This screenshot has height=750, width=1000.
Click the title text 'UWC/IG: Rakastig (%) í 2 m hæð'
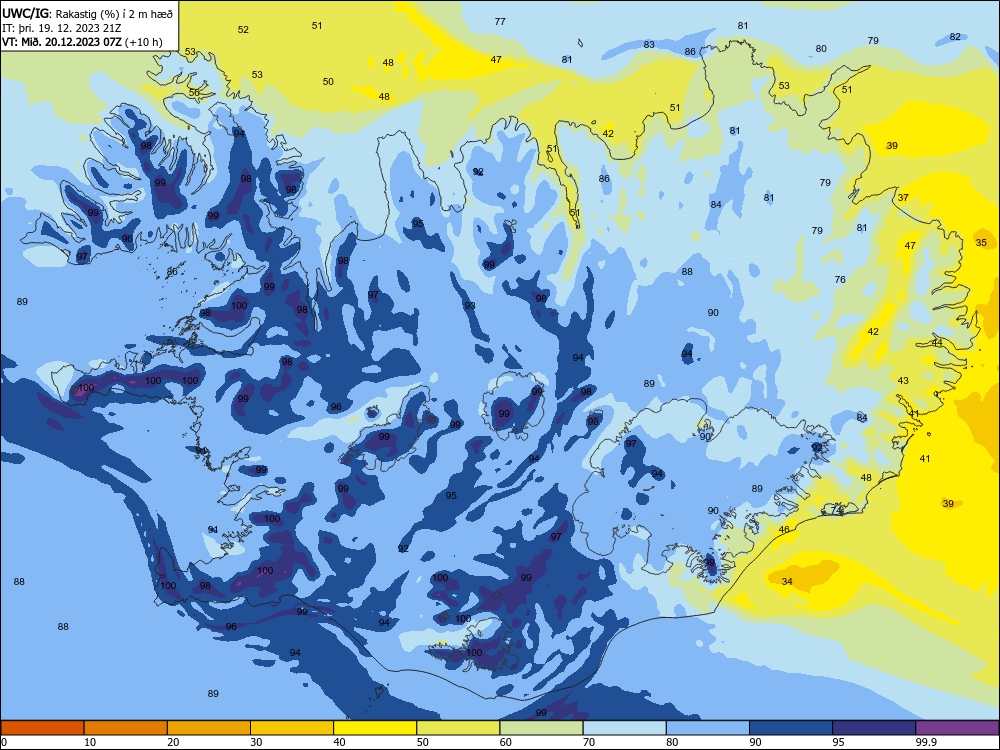87,13
